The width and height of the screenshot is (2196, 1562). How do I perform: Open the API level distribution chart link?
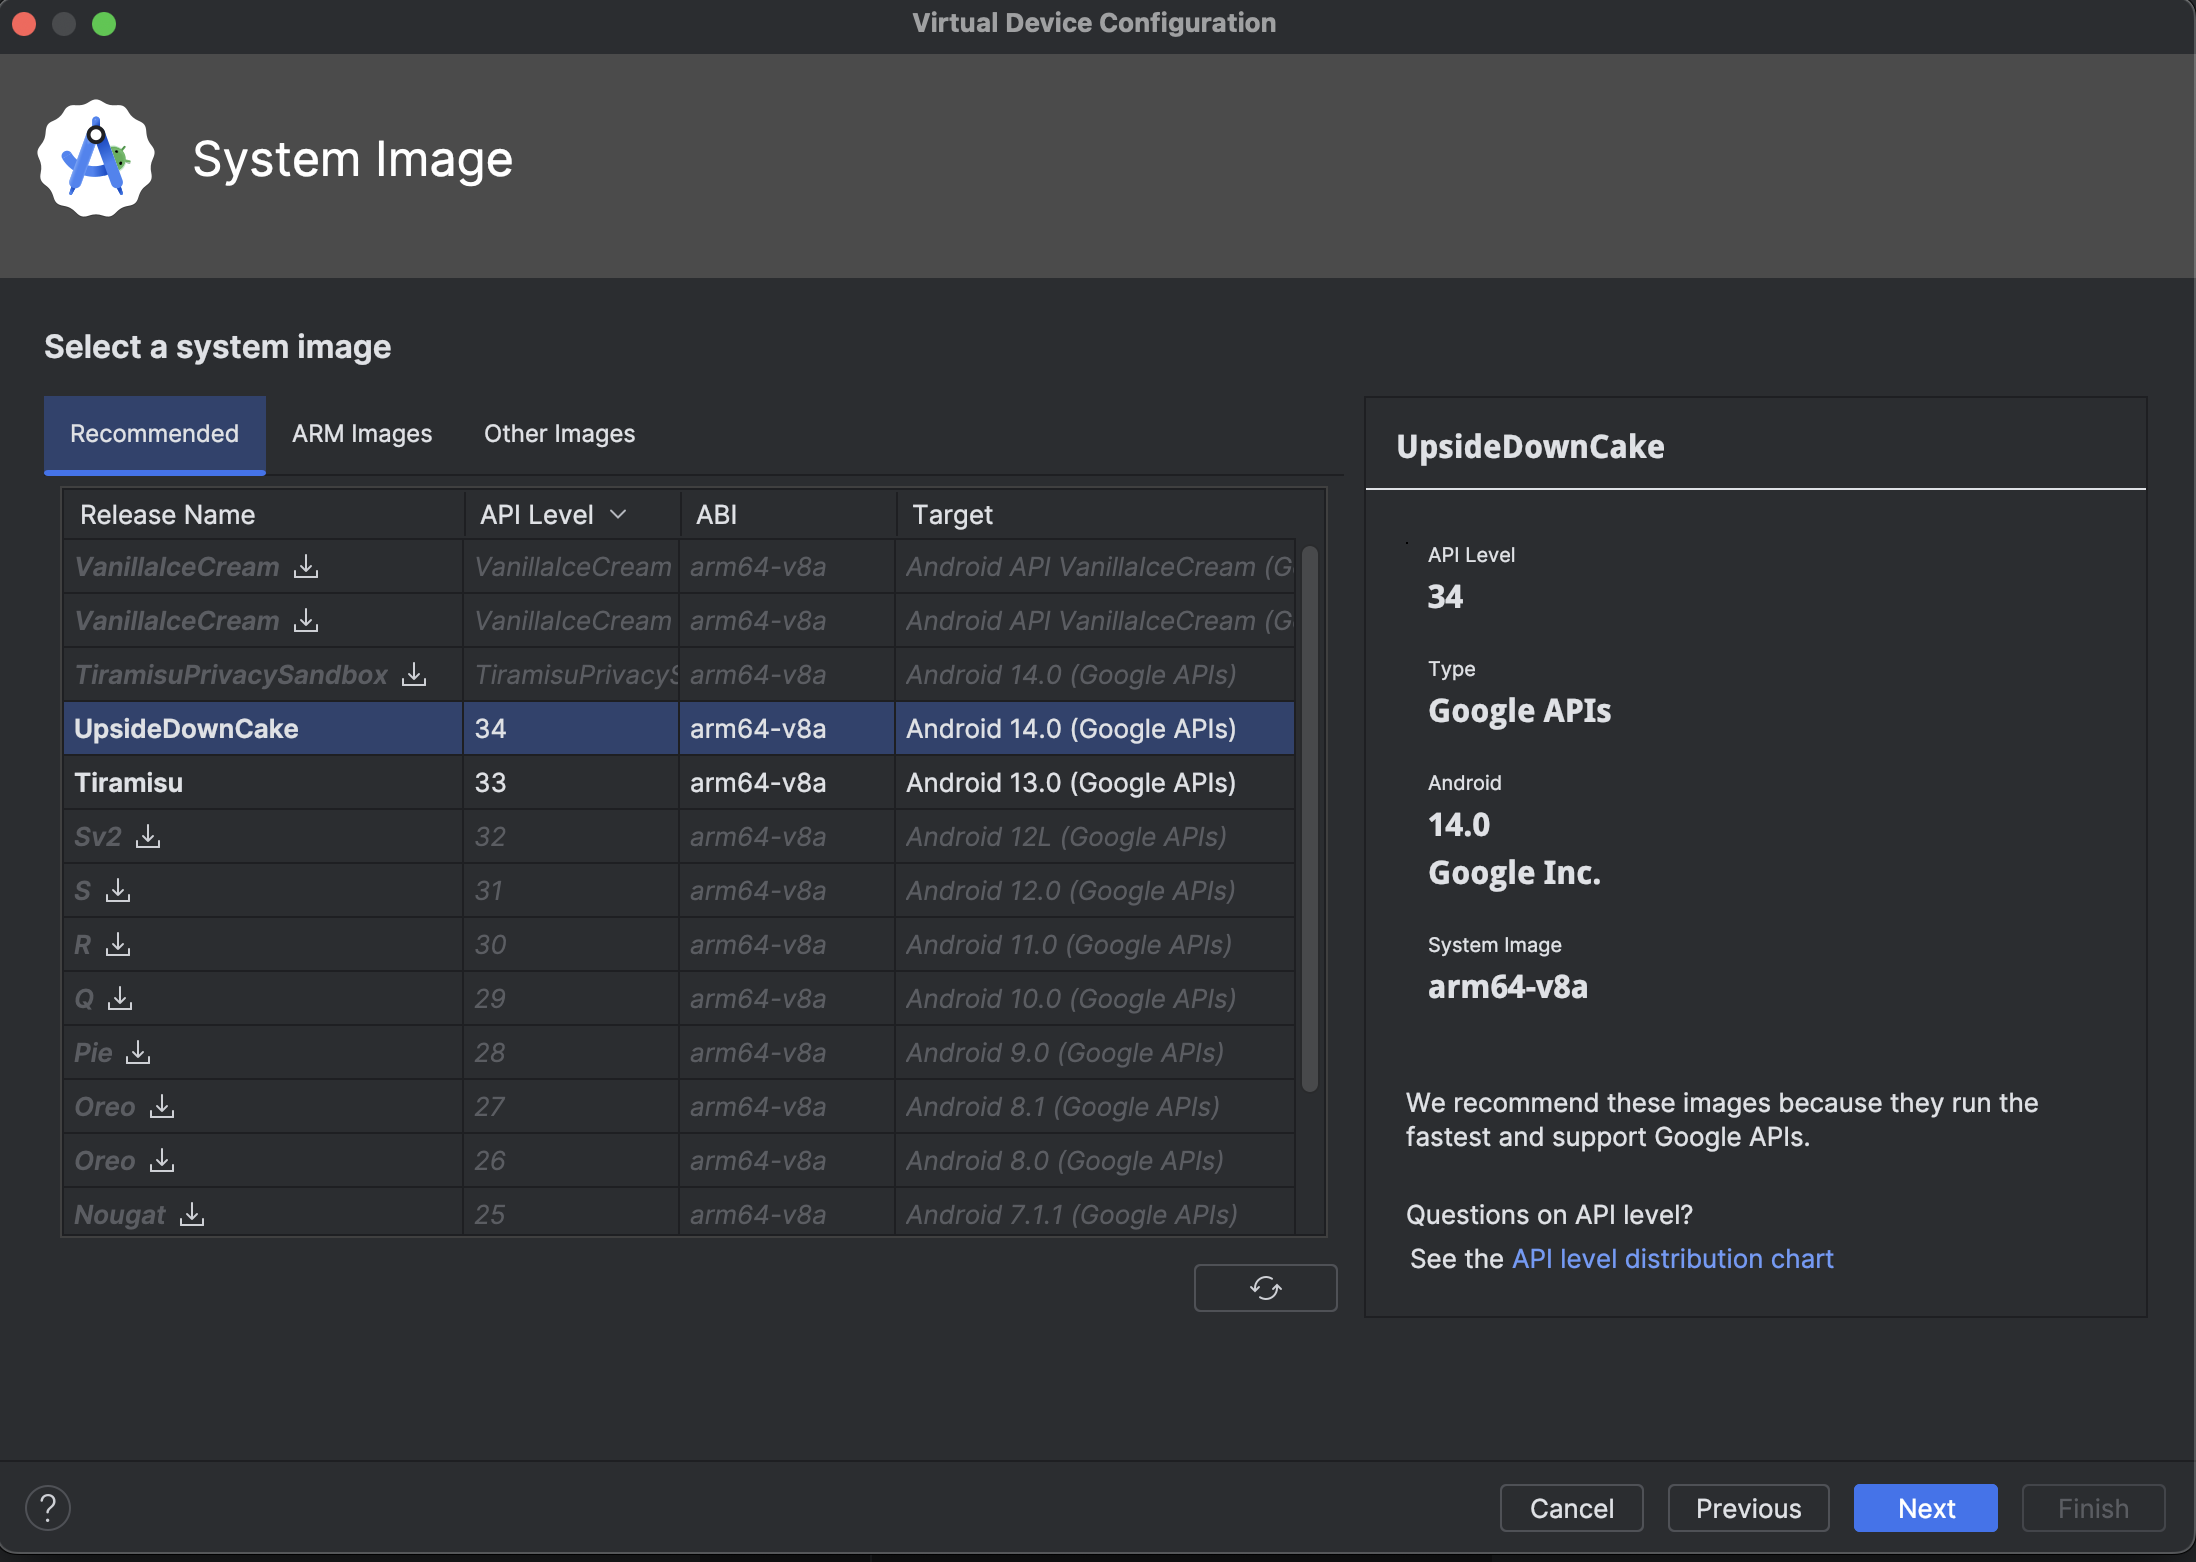(x=1673, y=1259)
